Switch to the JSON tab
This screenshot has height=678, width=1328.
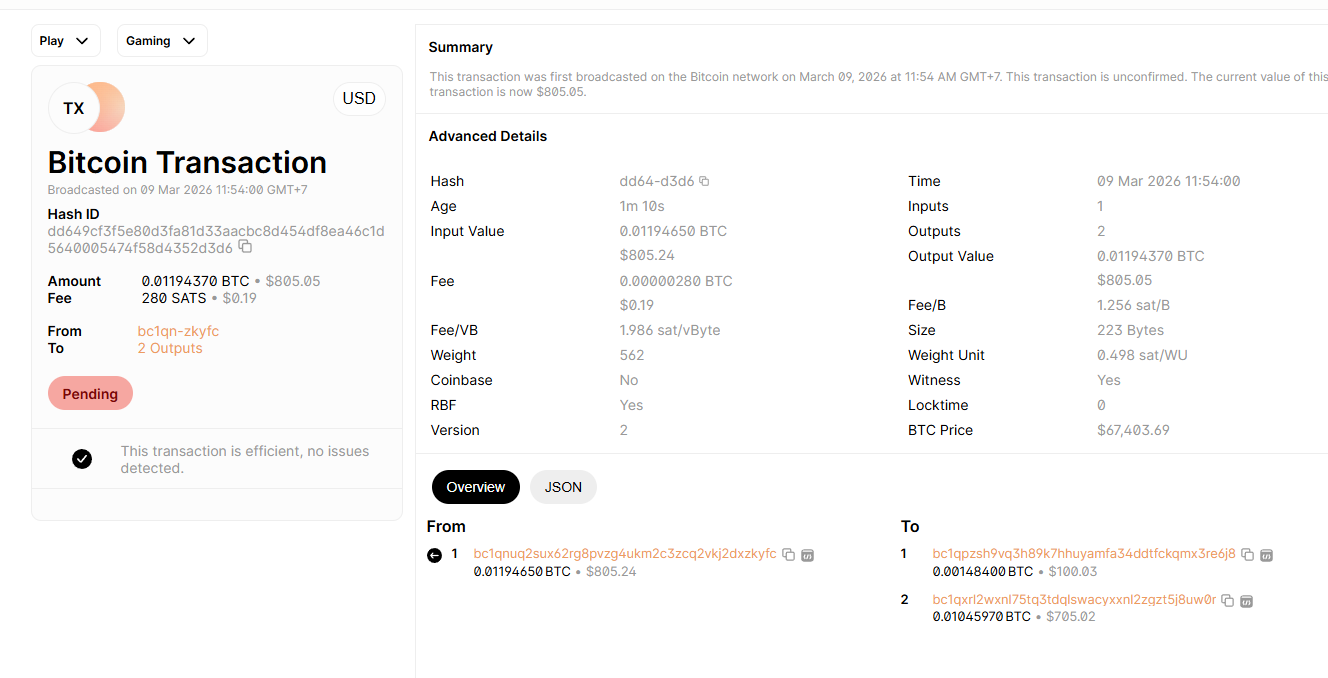coord(563,487)
